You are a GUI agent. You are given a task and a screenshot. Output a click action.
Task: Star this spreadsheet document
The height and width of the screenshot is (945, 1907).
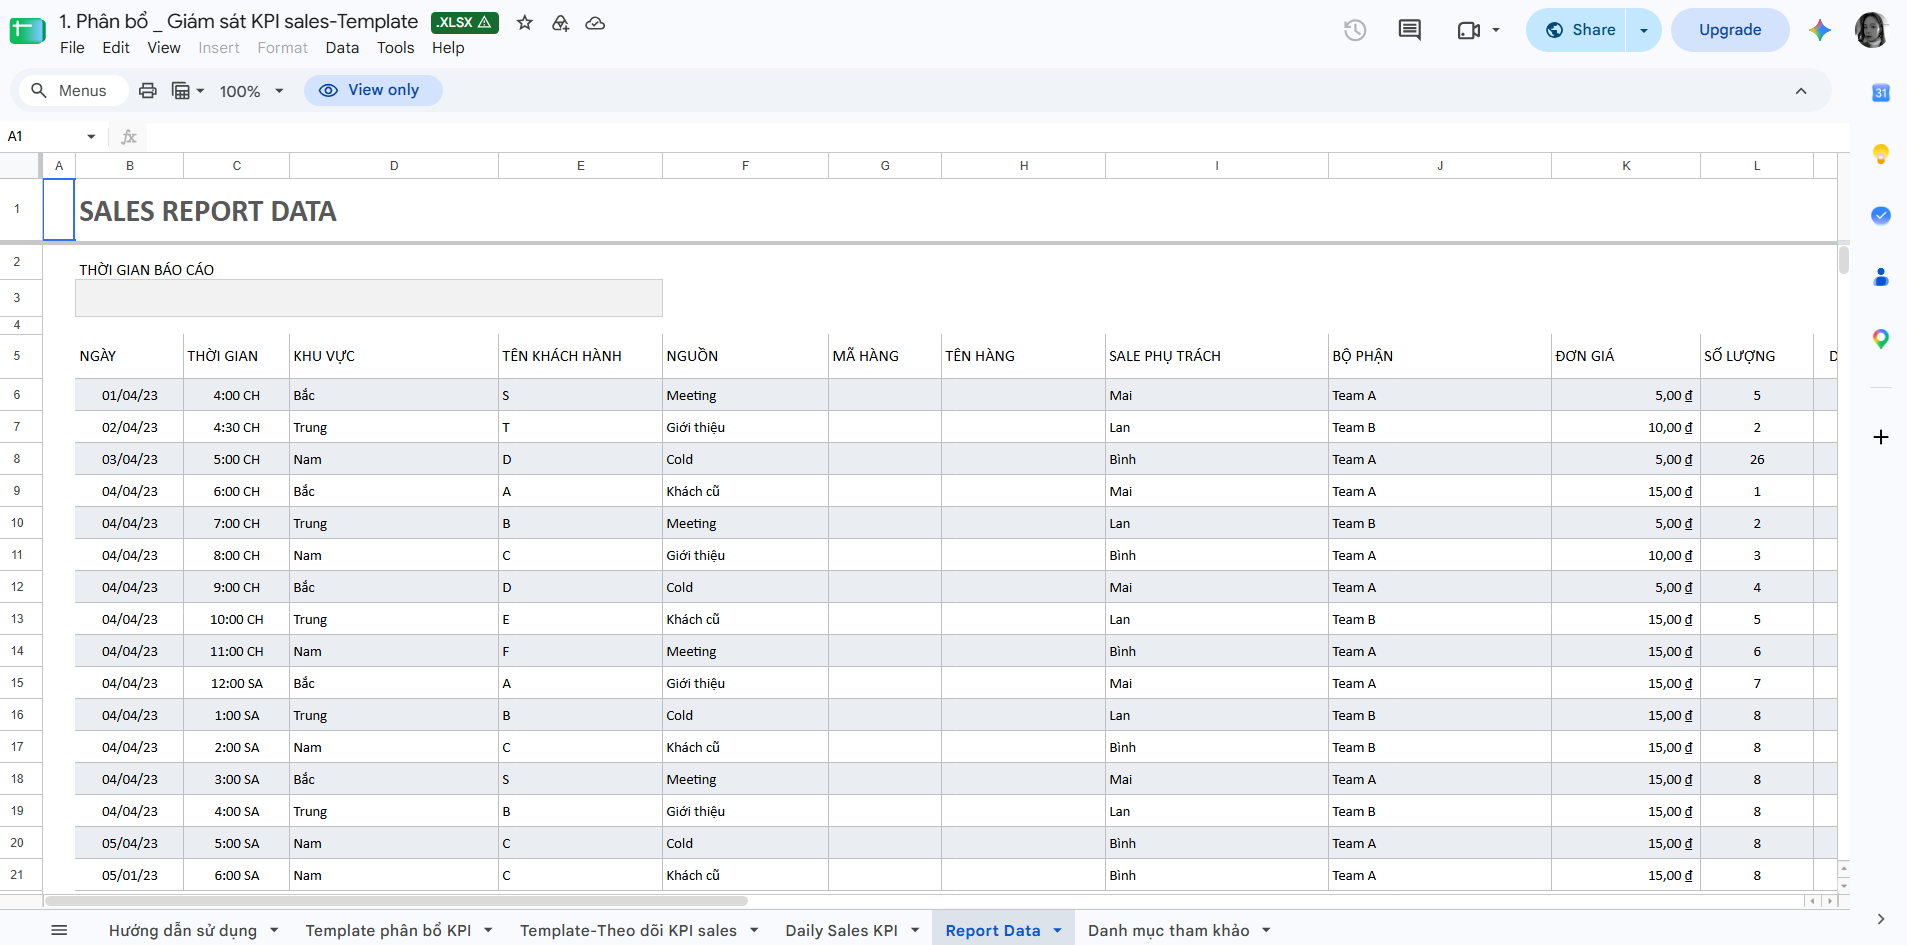click(x=525, y=23)
